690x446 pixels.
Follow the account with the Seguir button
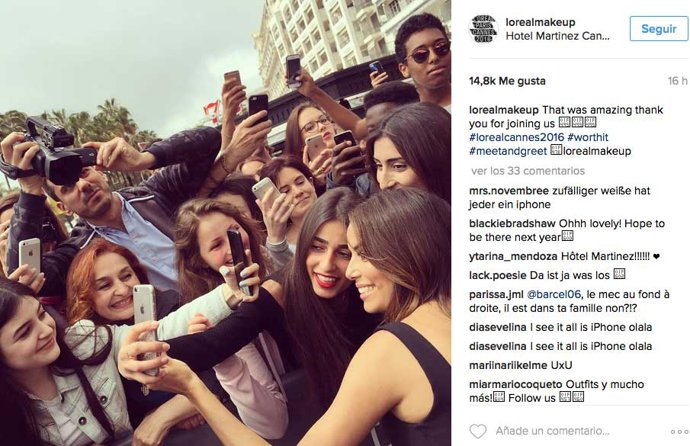pyautogui.click(x=659, y=29)
